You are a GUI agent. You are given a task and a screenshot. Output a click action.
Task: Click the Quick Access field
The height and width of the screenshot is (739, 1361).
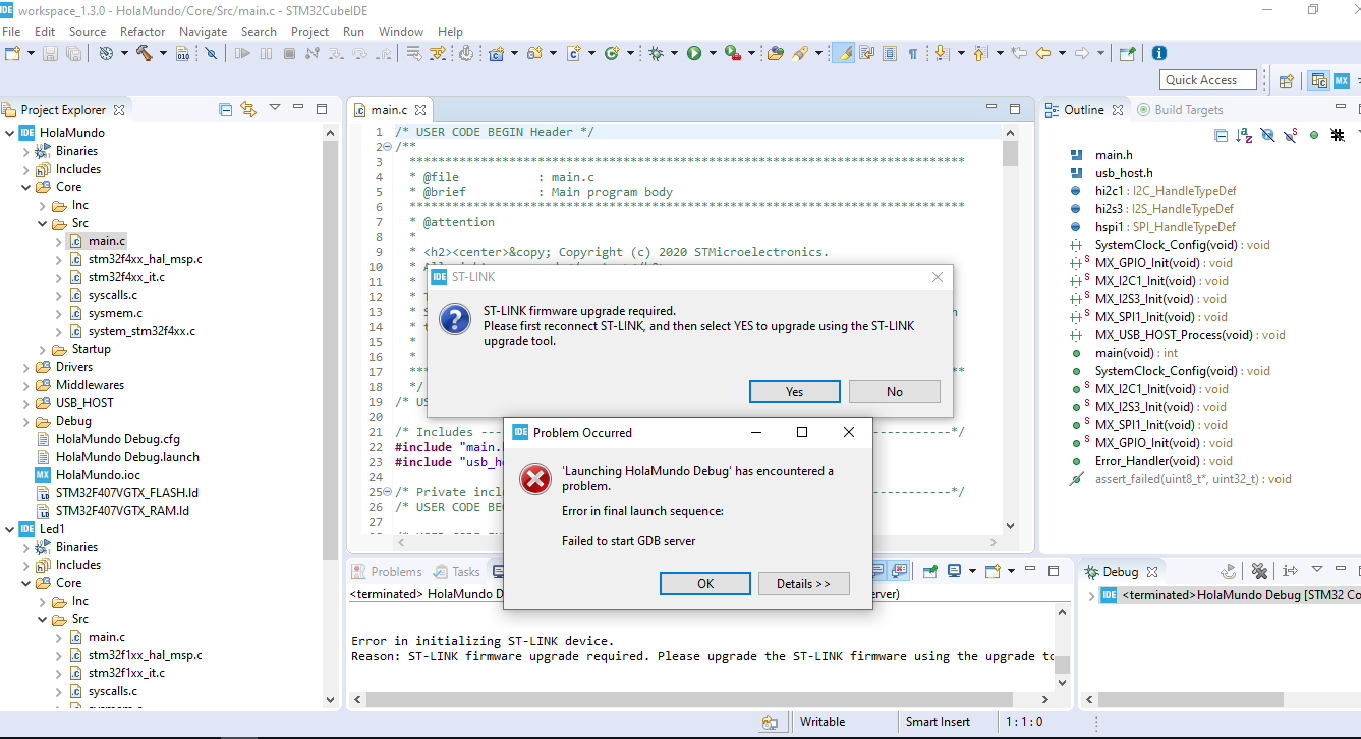[1210, 80]
